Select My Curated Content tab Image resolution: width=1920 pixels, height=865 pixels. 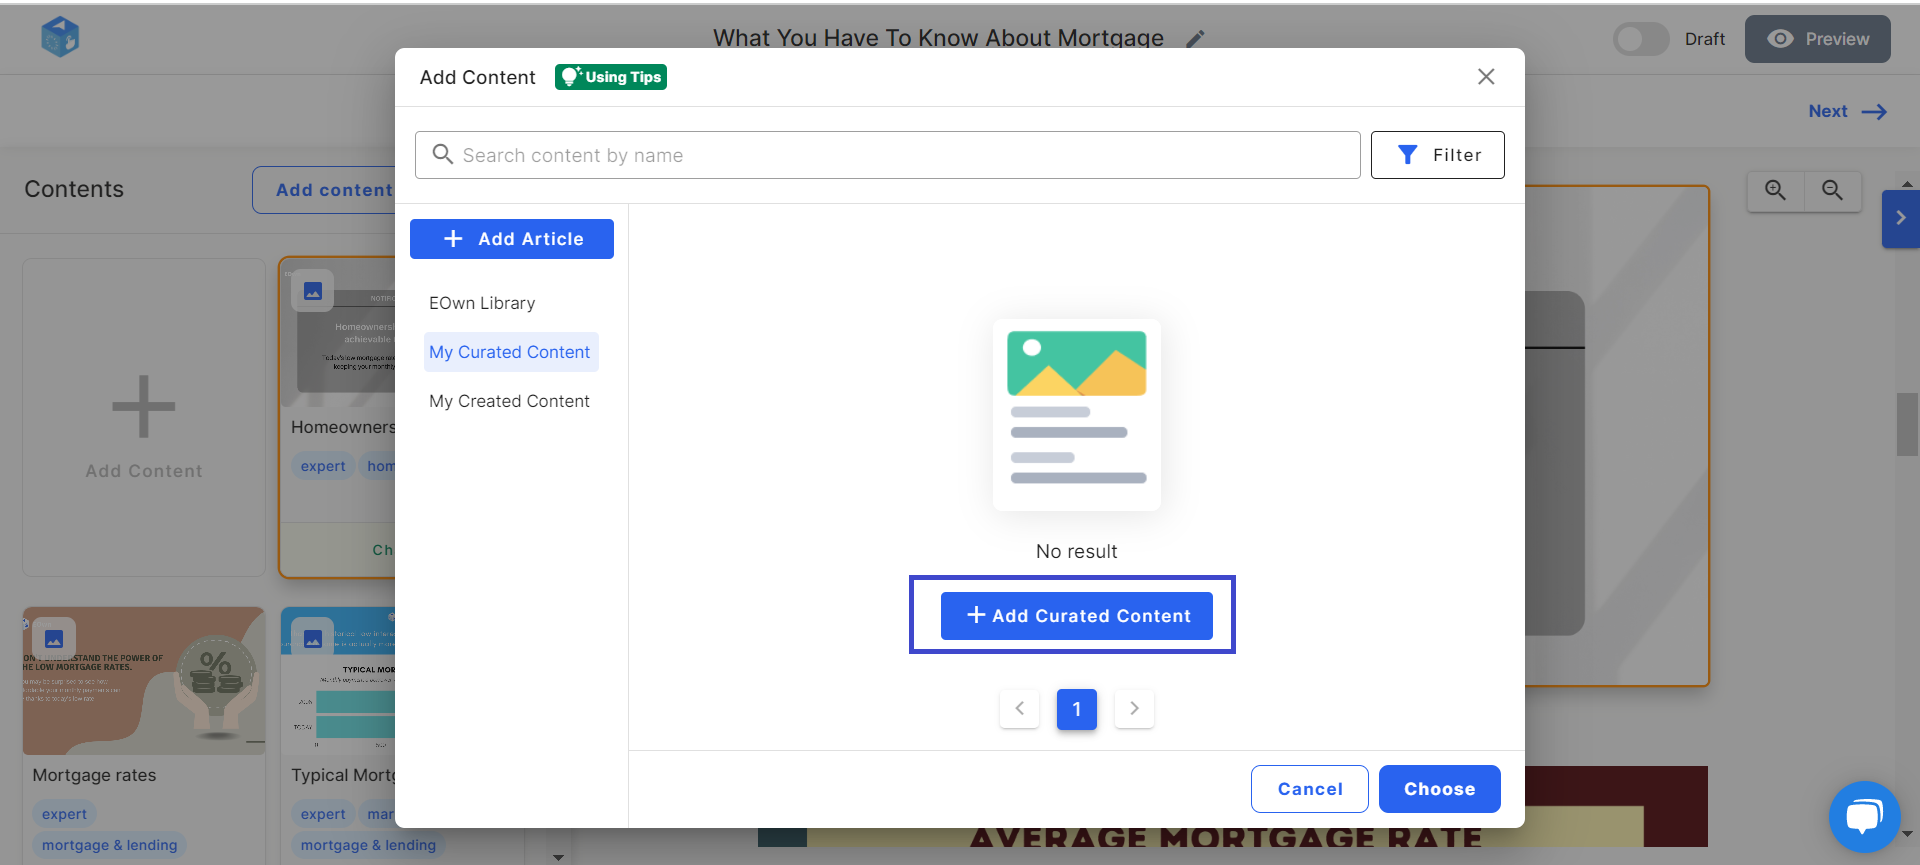tap(511, 352)
